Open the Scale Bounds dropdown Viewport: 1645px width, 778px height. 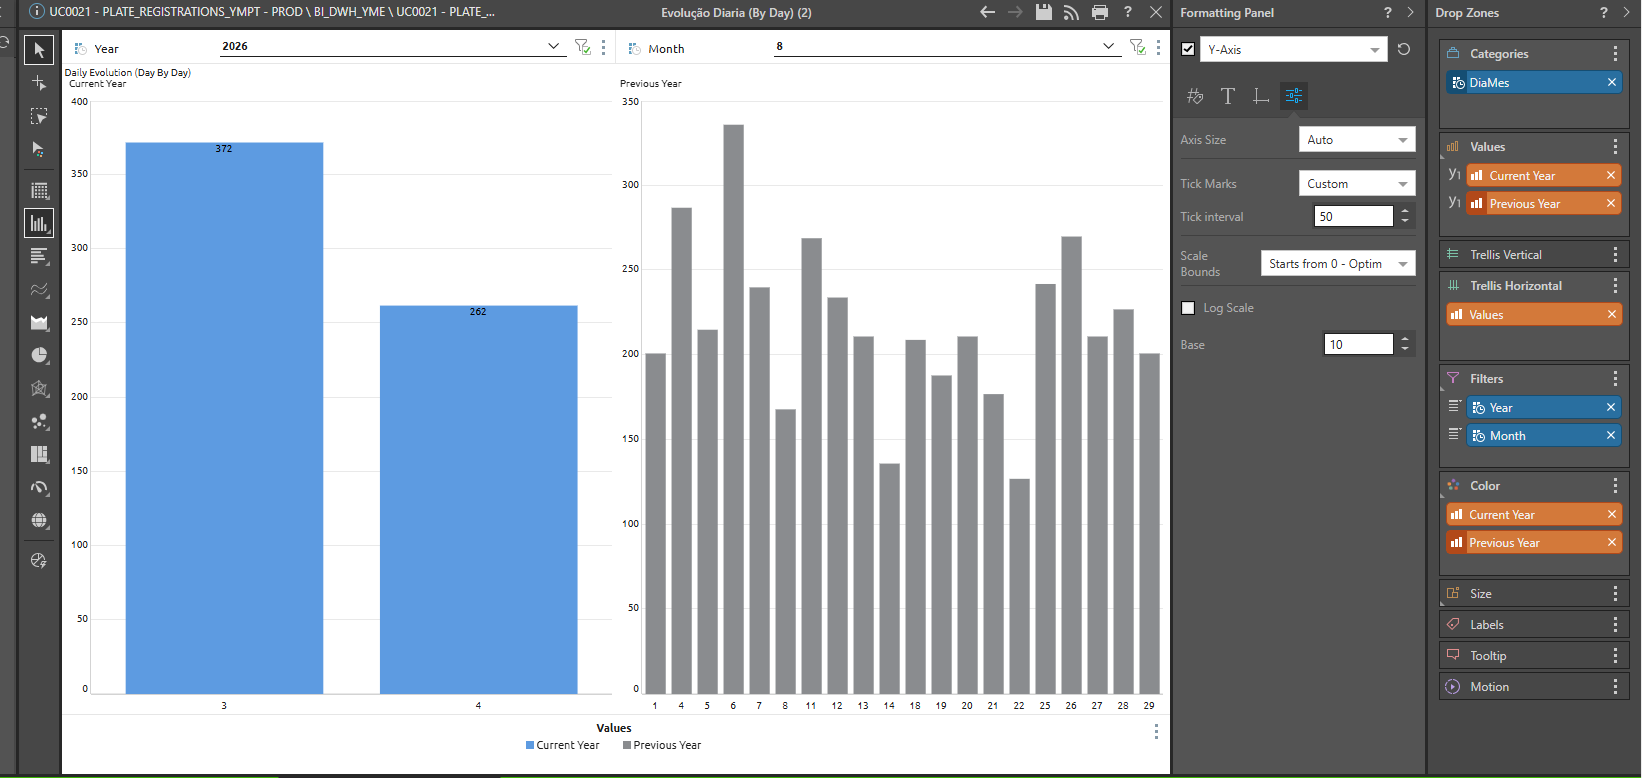point(1338,264)
